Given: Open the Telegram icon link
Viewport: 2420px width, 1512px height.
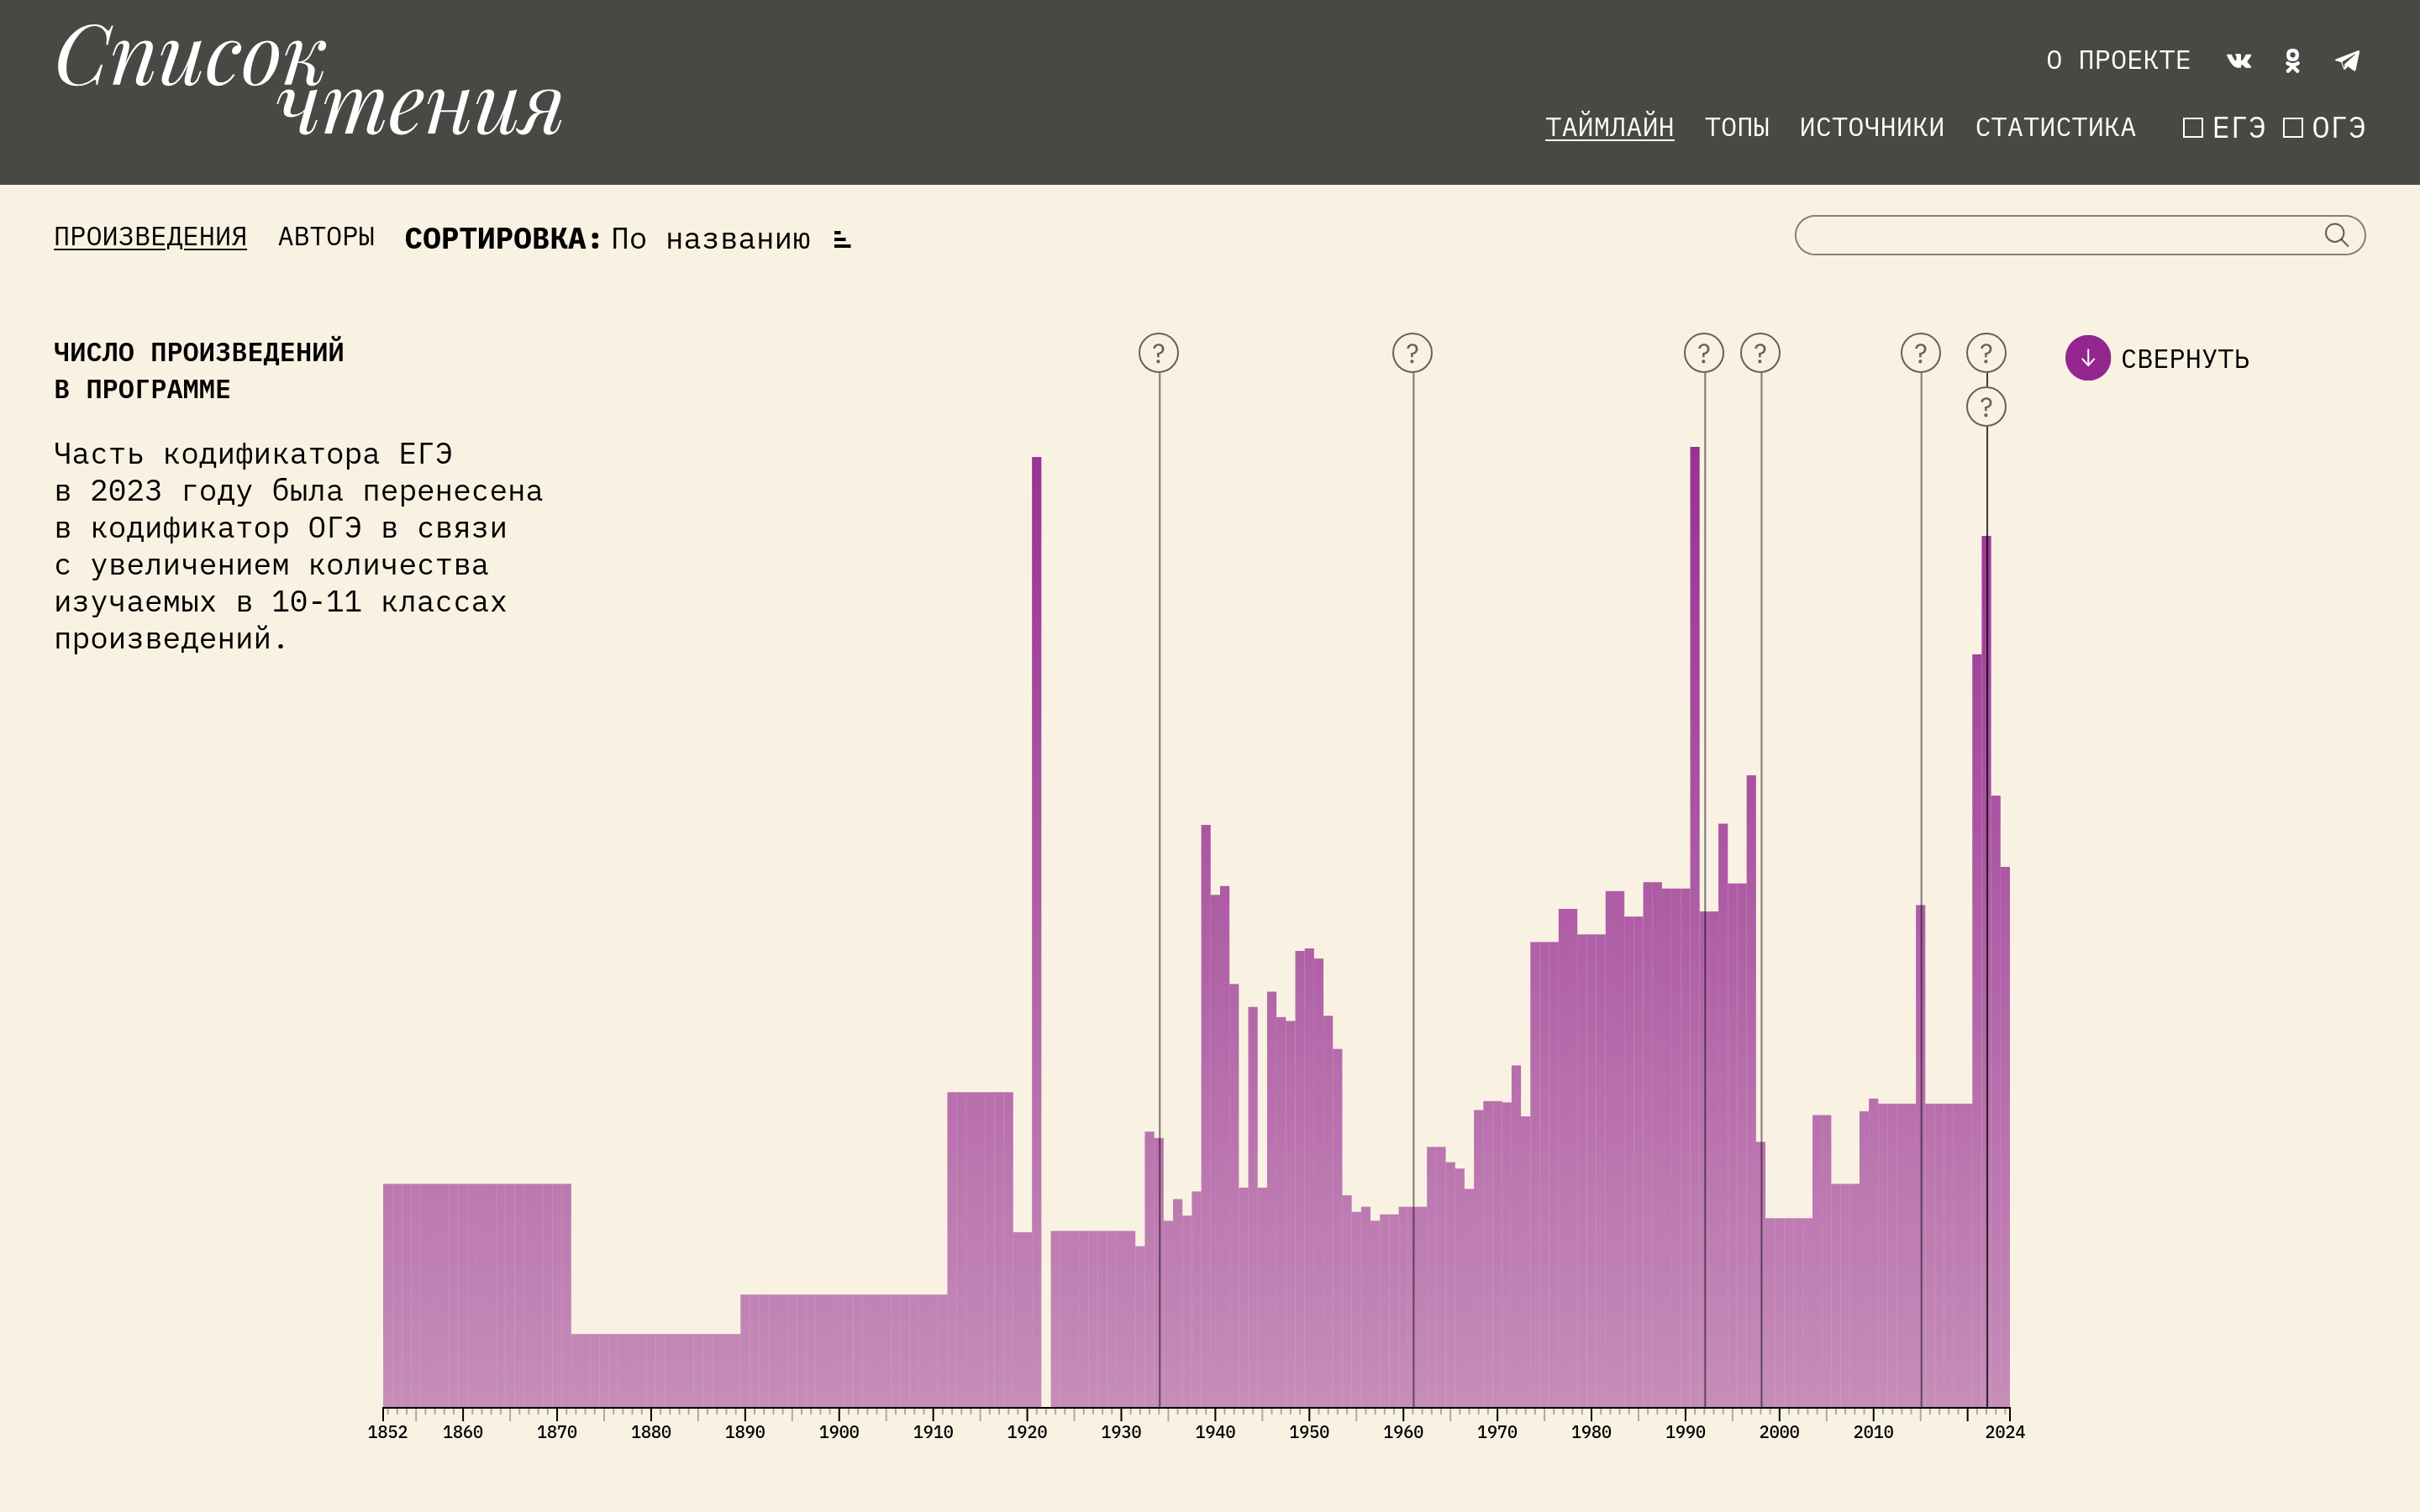Looking at the screenshot, I should (x=2347, y=61).
